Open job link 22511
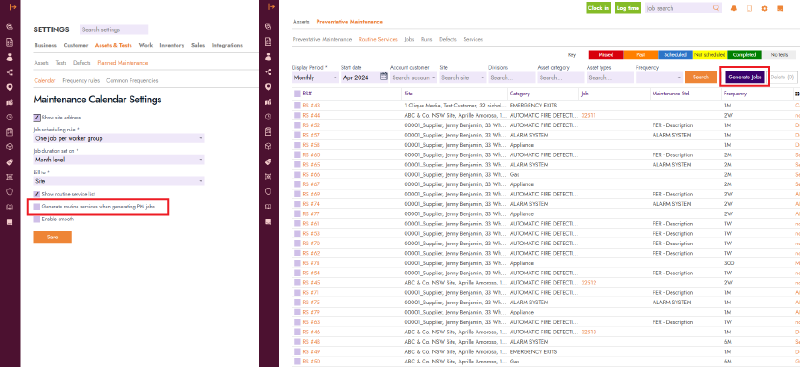 coord(588,115)
